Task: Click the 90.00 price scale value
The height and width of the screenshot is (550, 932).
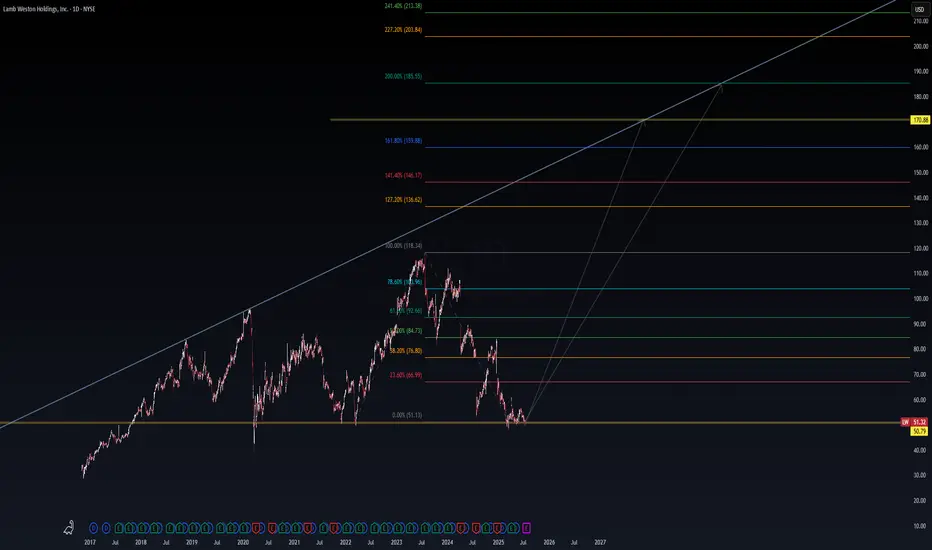Action: tap(921, 324)
